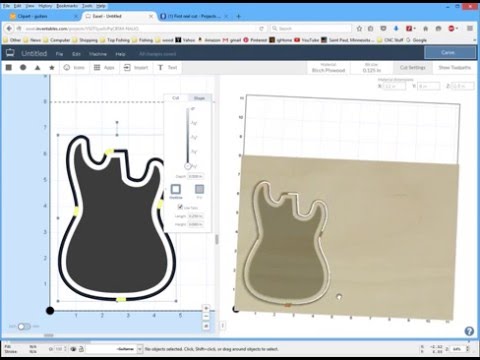Reload the page
480x360 pixels.
262,29
